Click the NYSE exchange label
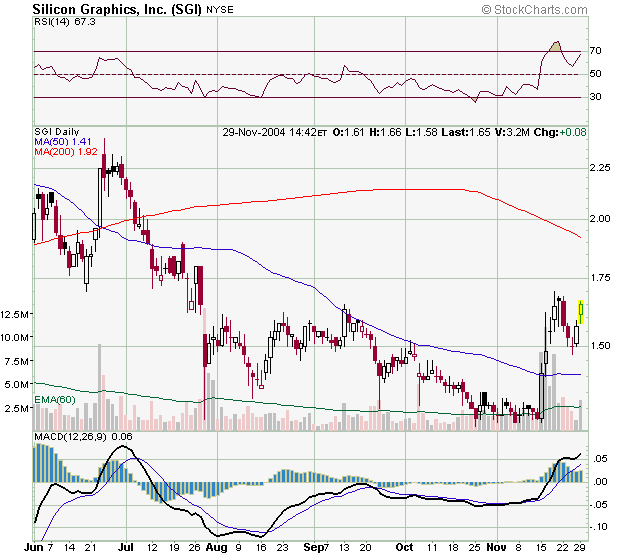This screenshot has height=558, width=620. (220, 9)
